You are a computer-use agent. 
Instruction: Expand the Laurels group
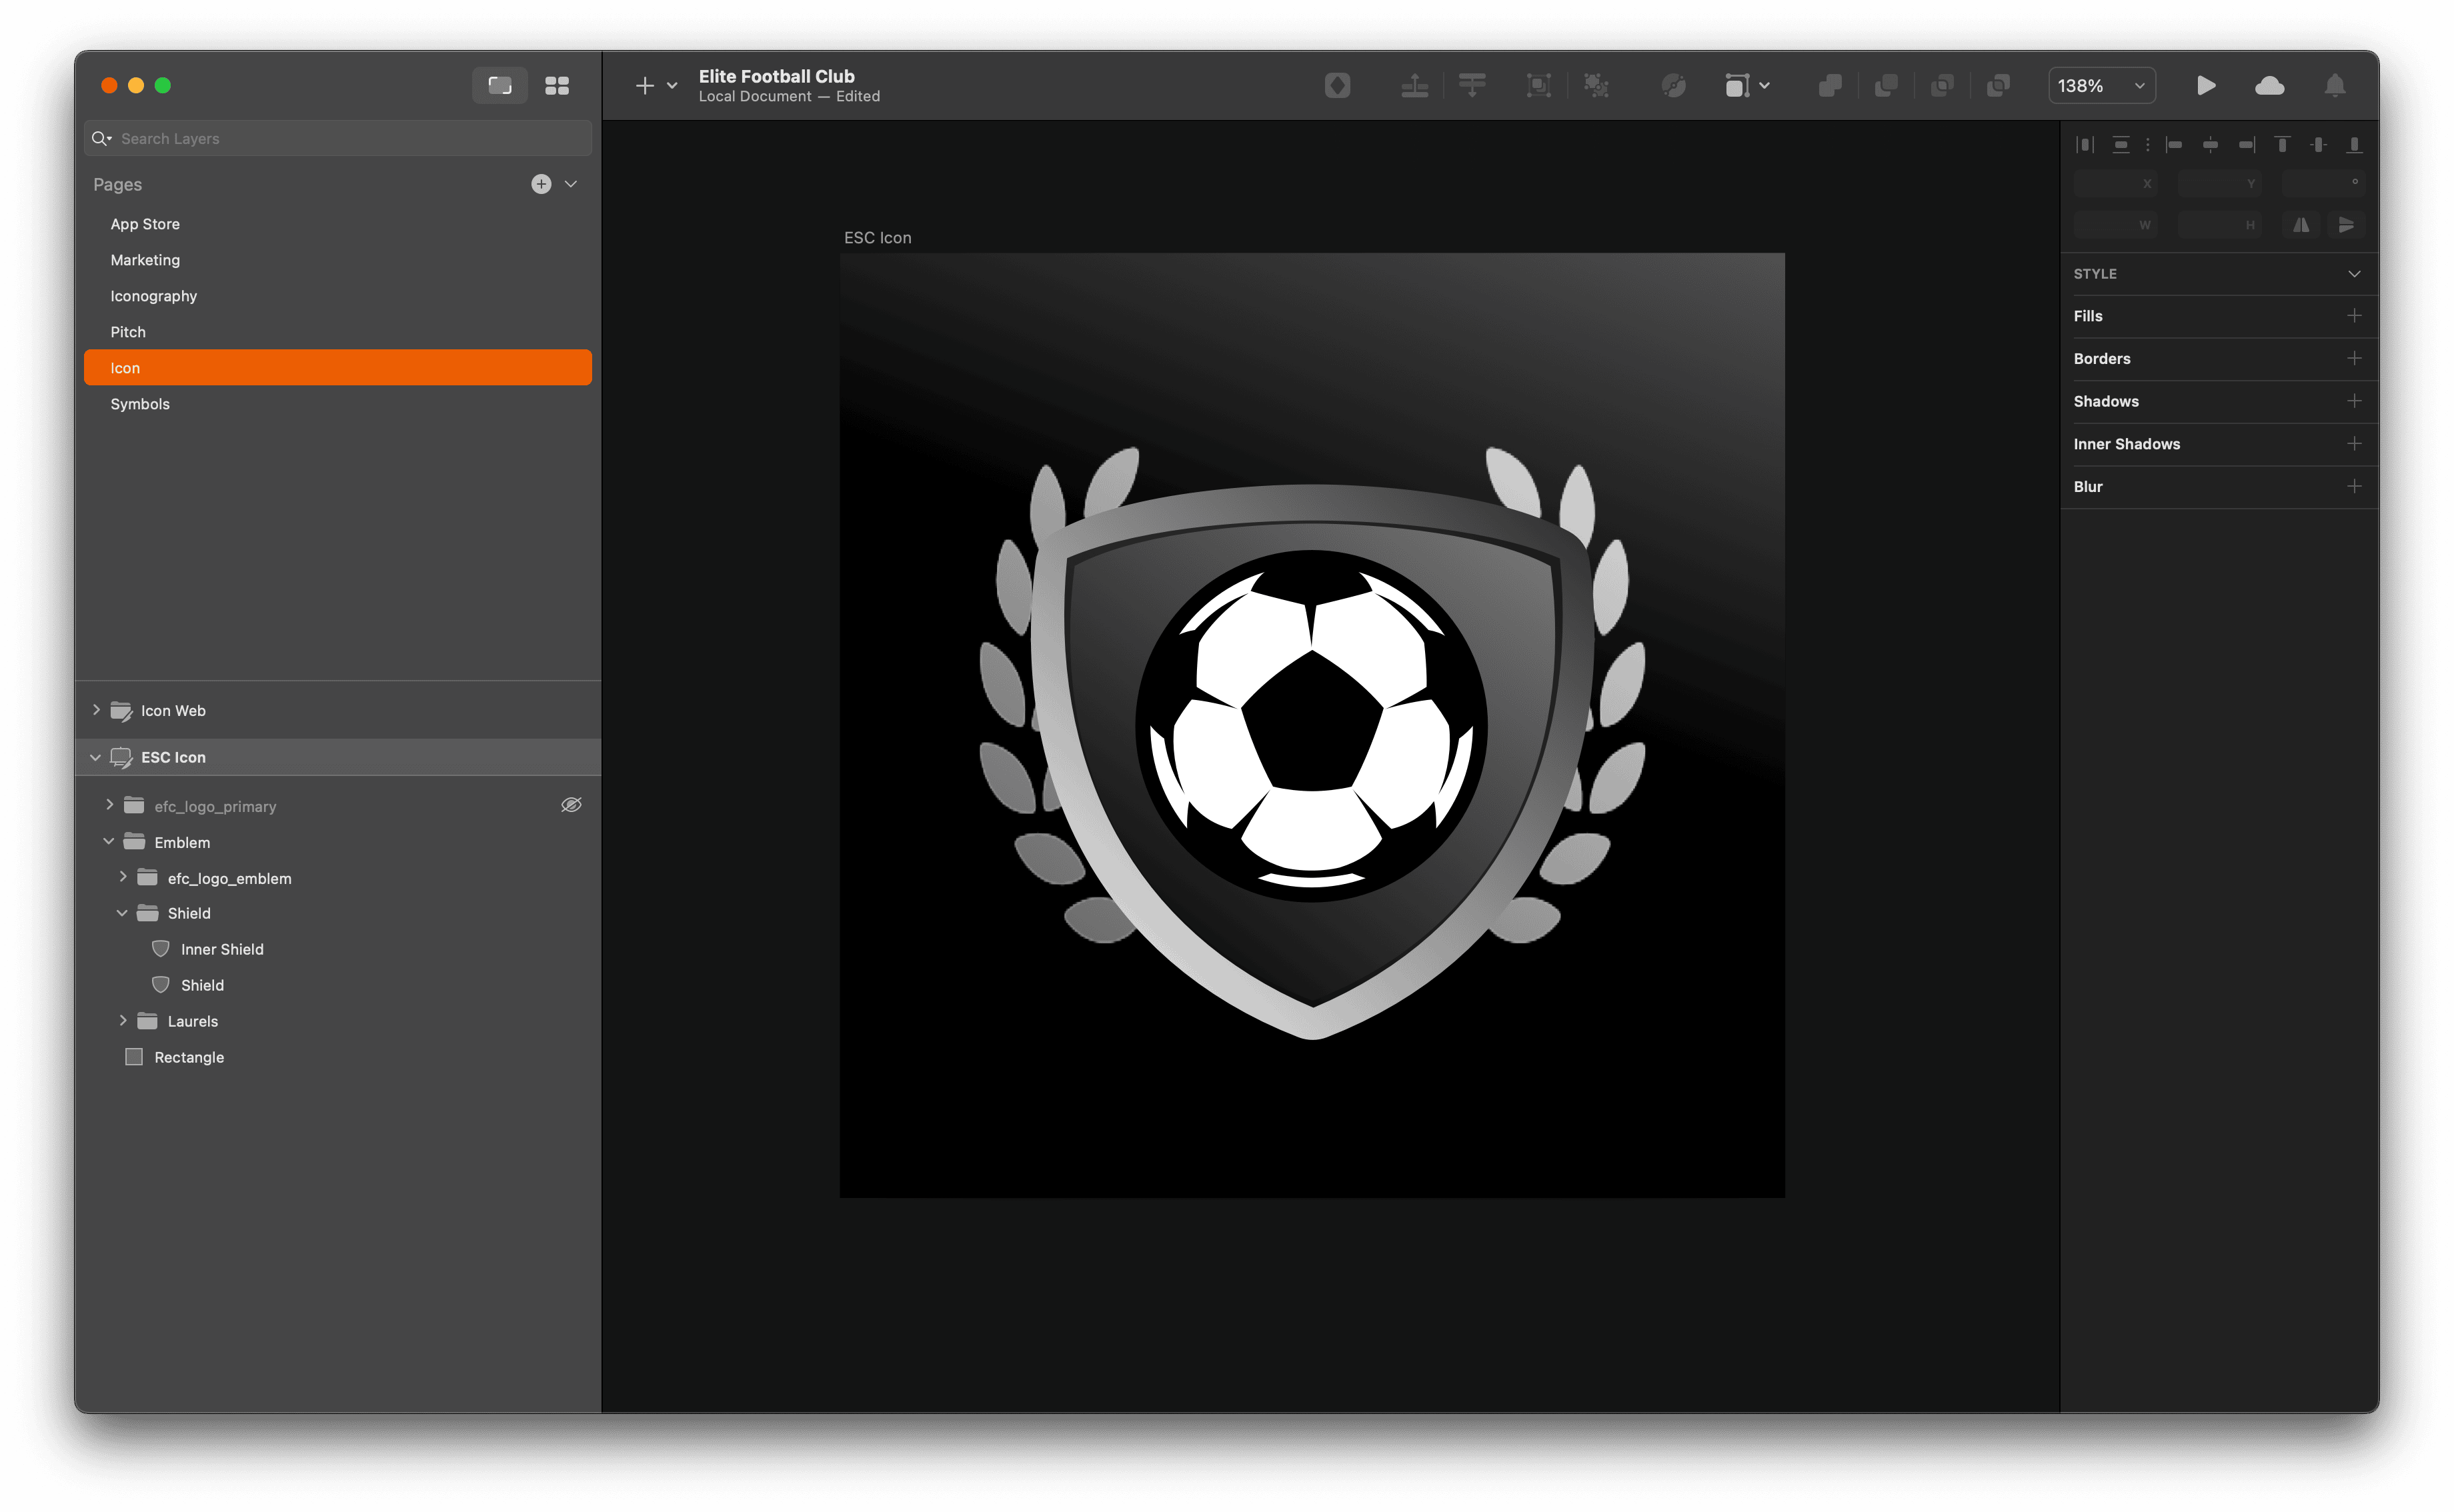[123, 1020]
